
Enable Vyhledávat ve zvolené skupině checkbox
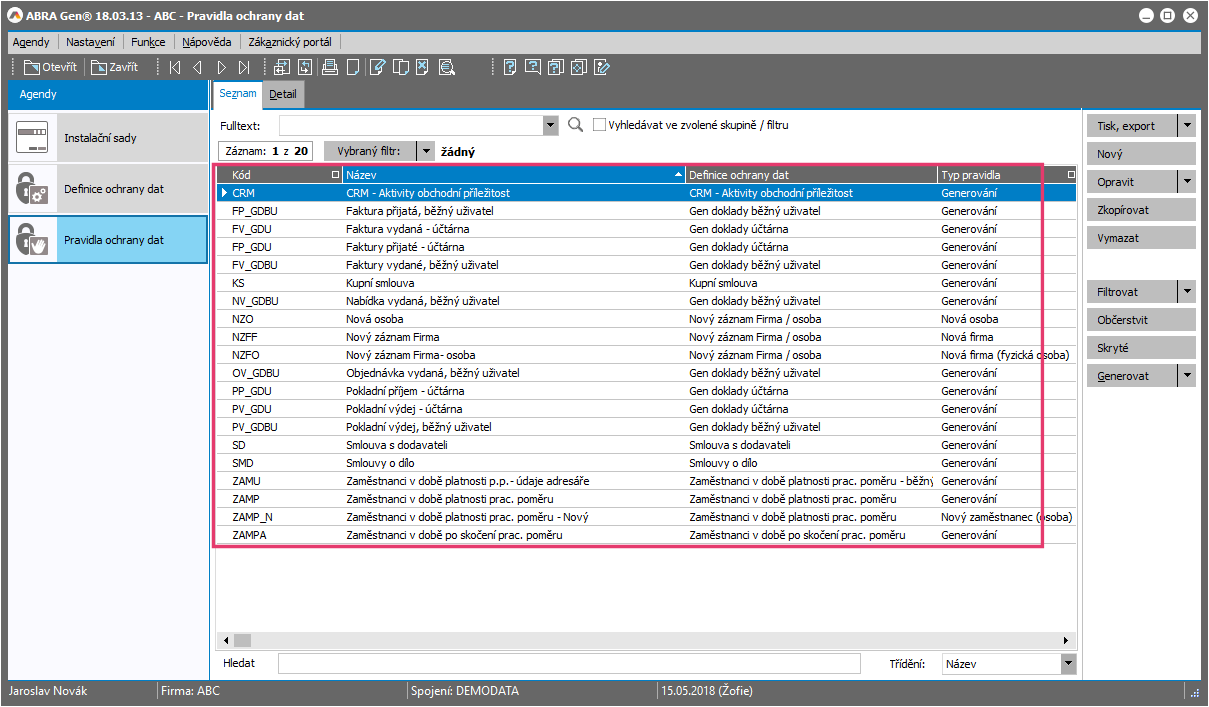[600, 125]
